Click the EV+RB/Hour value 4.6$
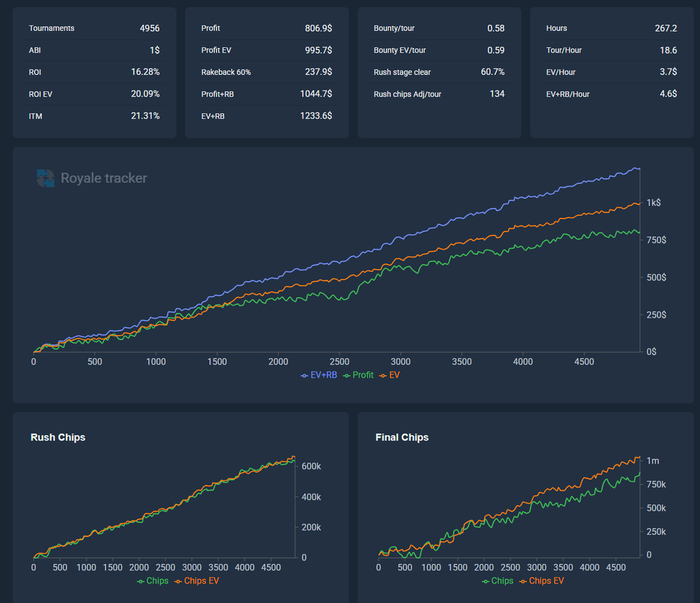The width and height of the screenshot is (700, 603). click(x=668, y=94)
